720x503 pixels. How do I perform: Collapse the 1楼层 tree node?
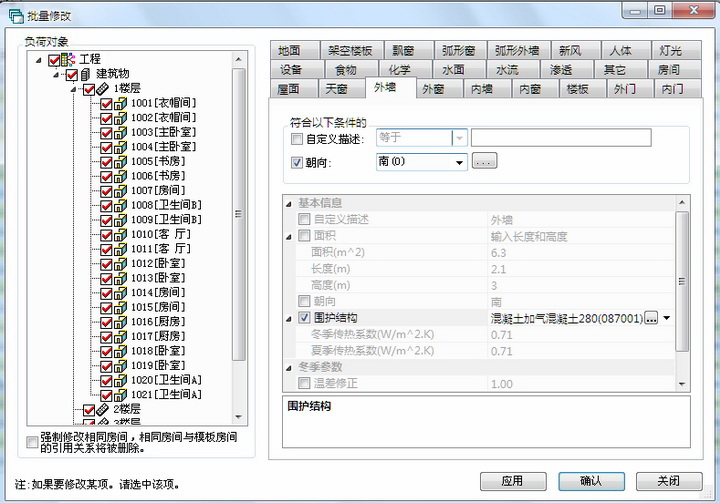click(x=73, y=89)
